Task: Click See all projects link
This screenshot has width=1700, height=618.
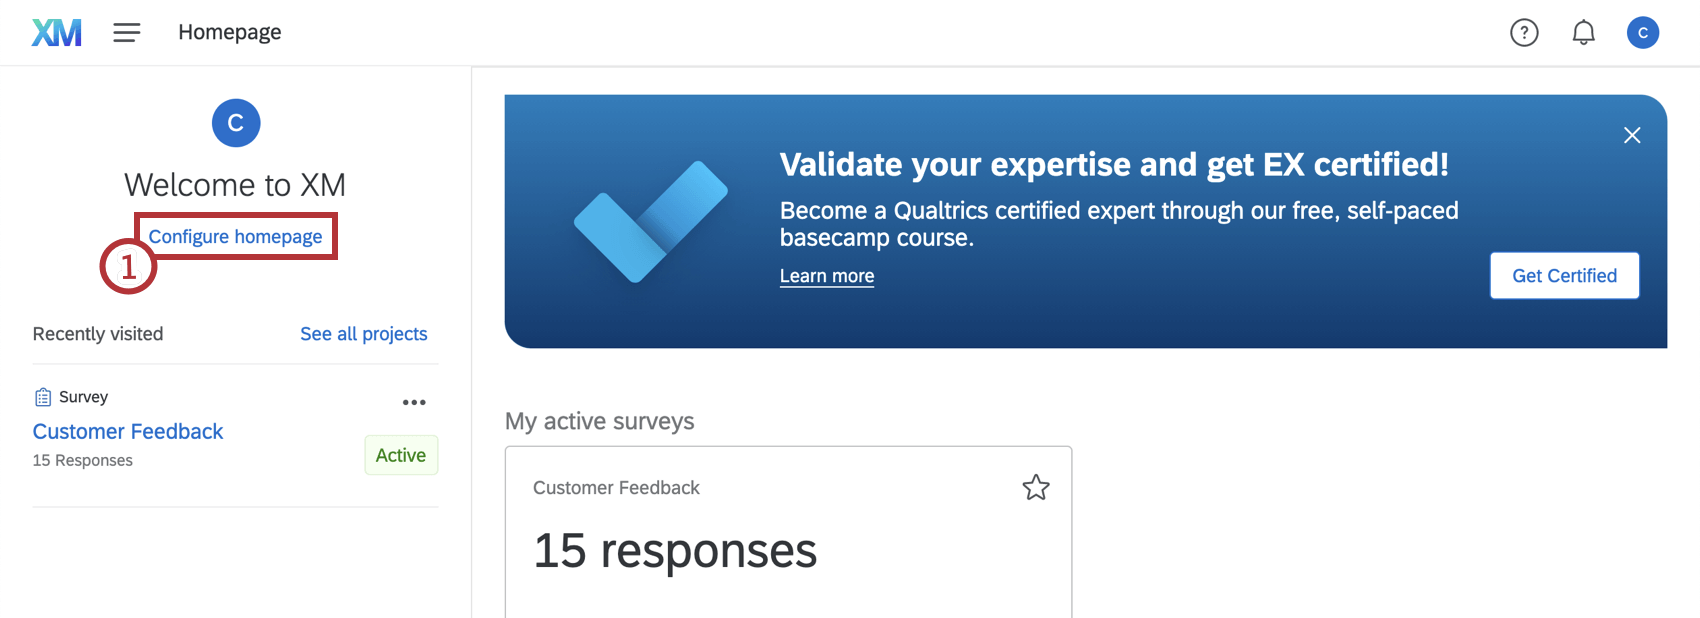Action: [x=363, y=334]
